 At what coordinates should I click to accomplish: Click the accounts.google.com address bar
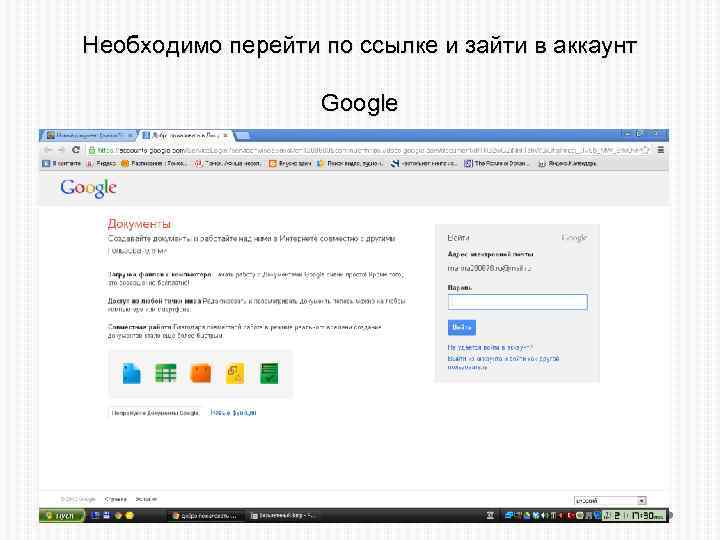(365, 150)
